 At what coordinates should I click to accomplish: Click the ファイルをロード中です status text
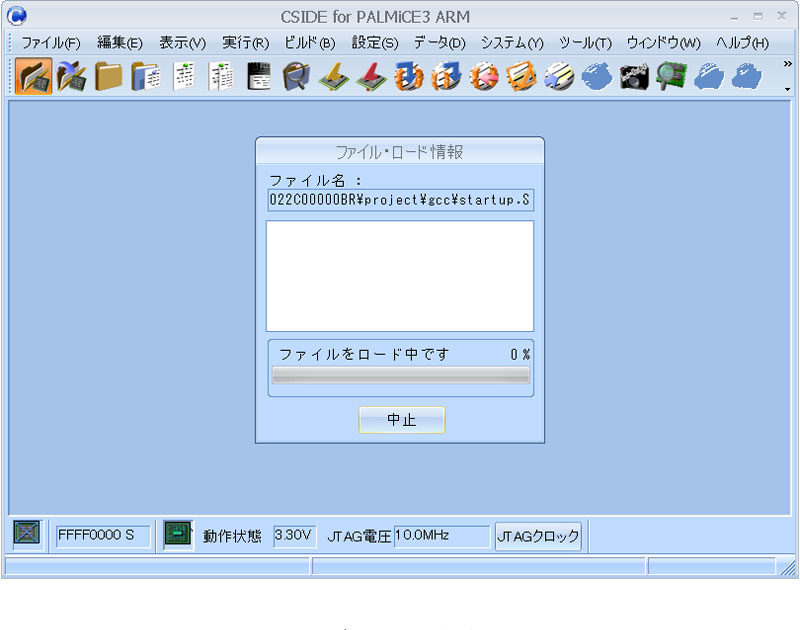364,354
